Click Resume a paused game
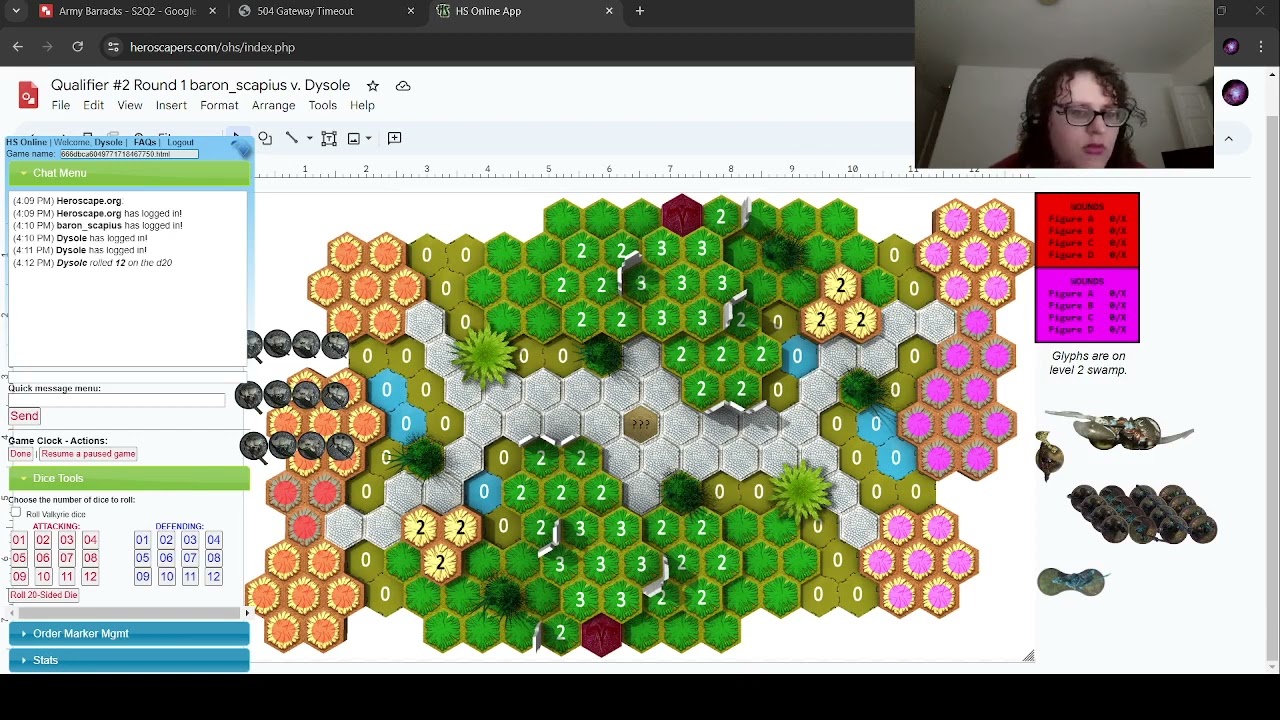 tap(88, 454)
